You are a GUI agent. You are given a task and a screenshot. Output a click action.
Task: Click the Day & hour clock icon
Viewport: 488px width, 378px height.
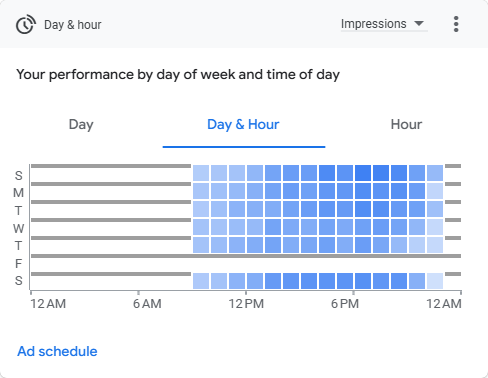(x=26, y=24)
